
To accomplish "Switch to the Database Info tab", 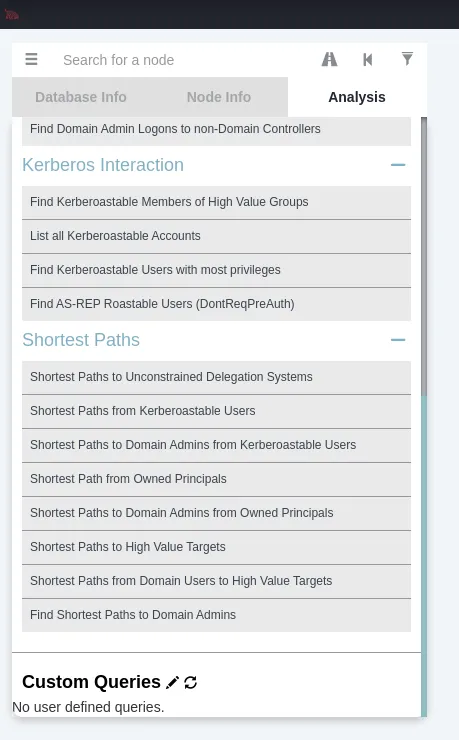I will coord(81,97).
